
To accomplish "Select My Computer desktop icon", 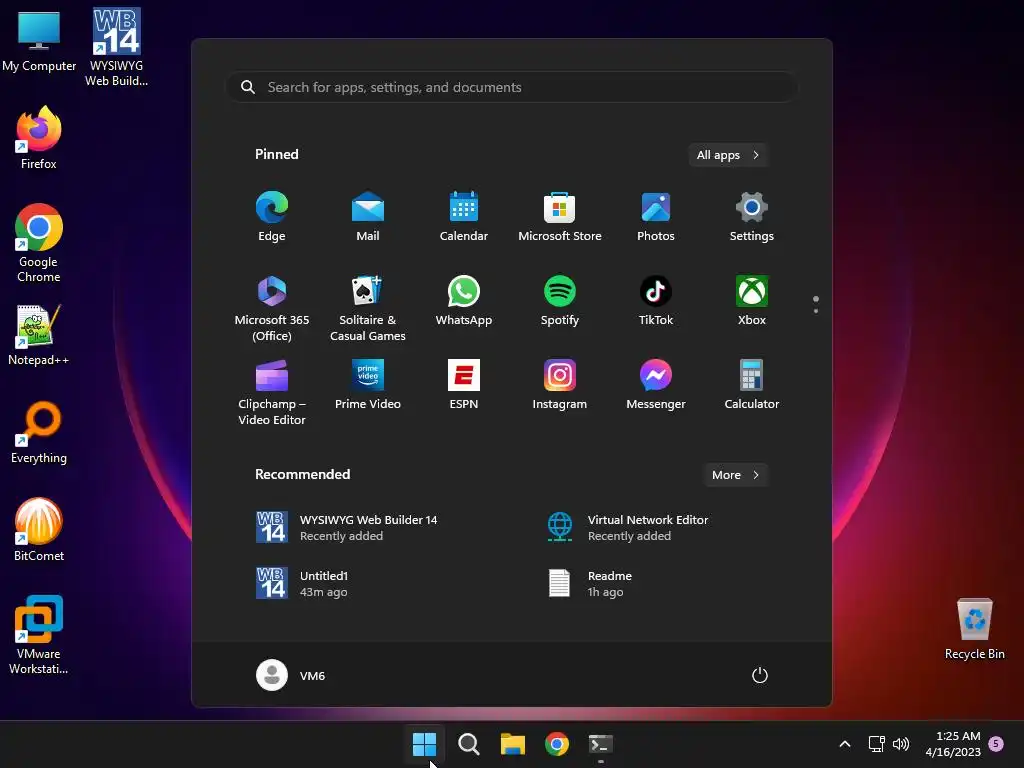I will click(x=39, y=41).
